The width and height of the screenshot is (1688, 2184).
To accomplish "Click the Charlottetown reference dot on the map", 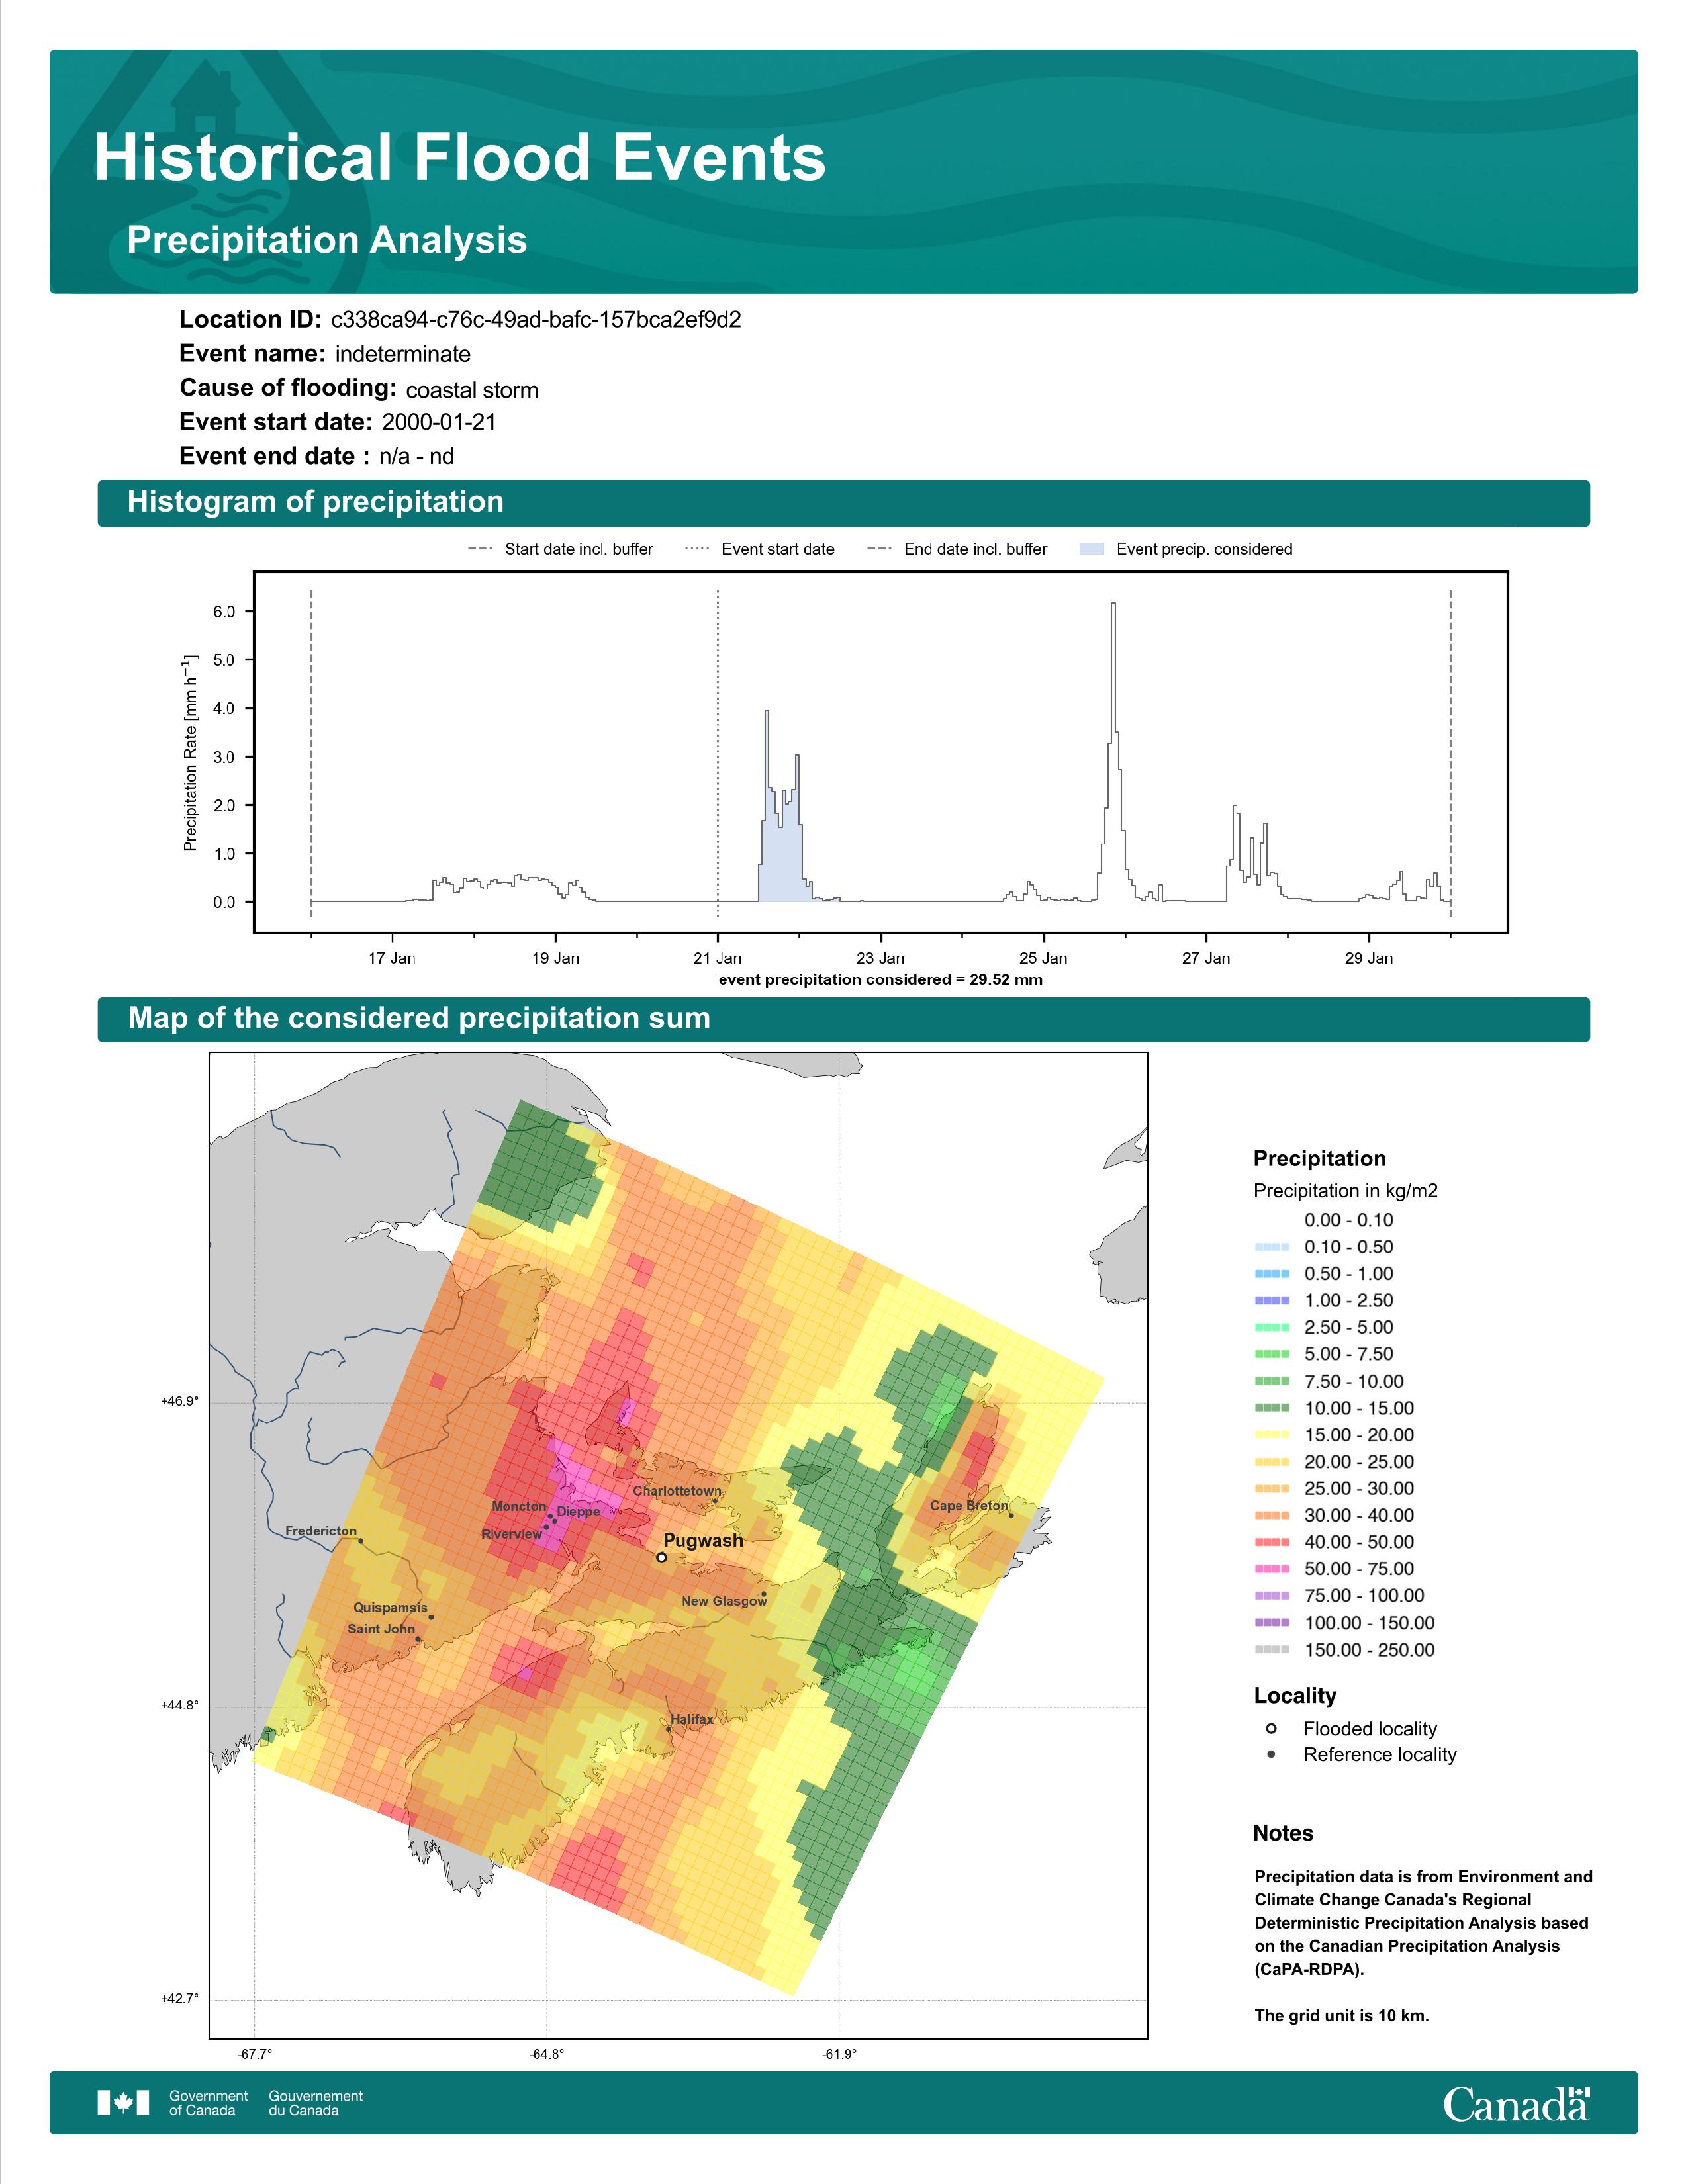I will (715, 1501).
